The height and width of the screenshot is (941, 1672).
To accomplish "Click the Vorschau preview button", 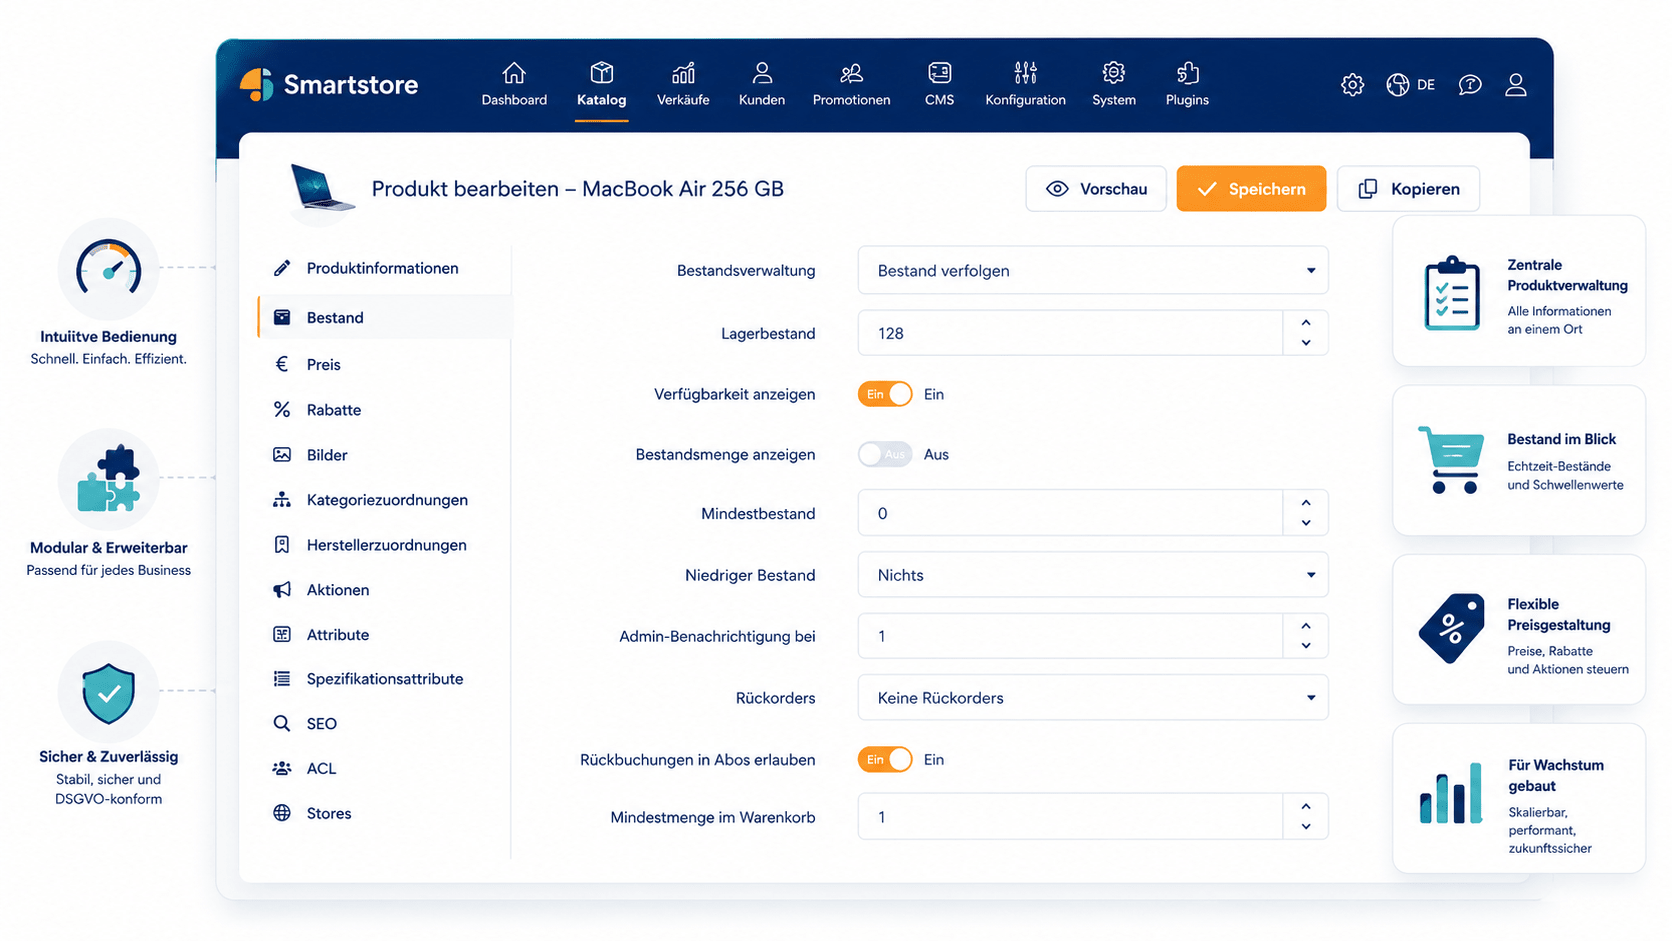I will pyautogui.click(x=1096, y=189).
